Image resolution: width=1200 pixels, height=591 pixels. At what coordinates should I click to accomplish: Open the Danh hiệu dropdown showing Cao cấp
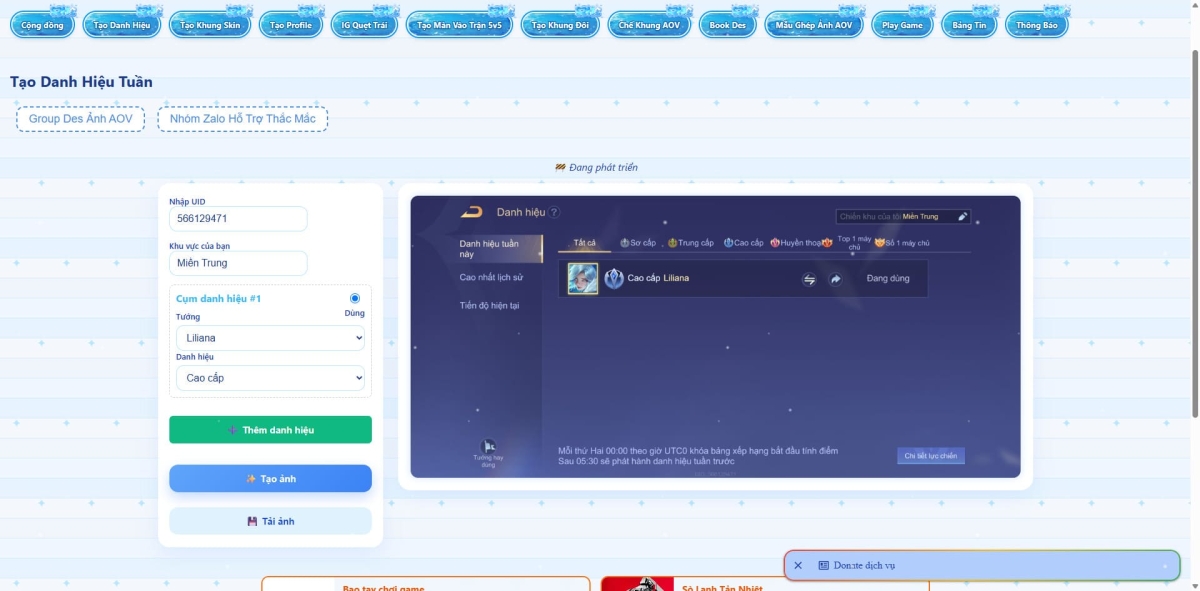[x=270, y=378]
